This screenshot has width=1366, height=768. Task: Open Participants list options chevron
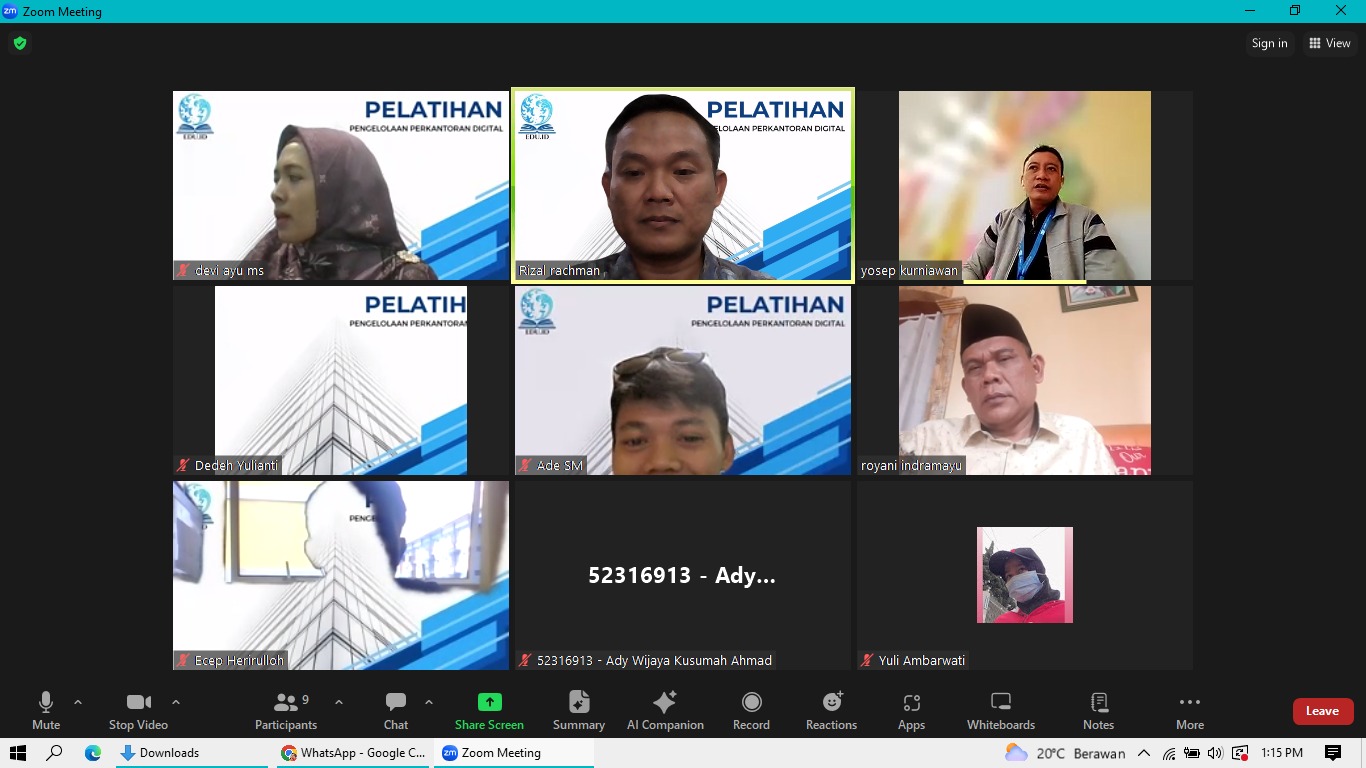[x=338, y=701]
